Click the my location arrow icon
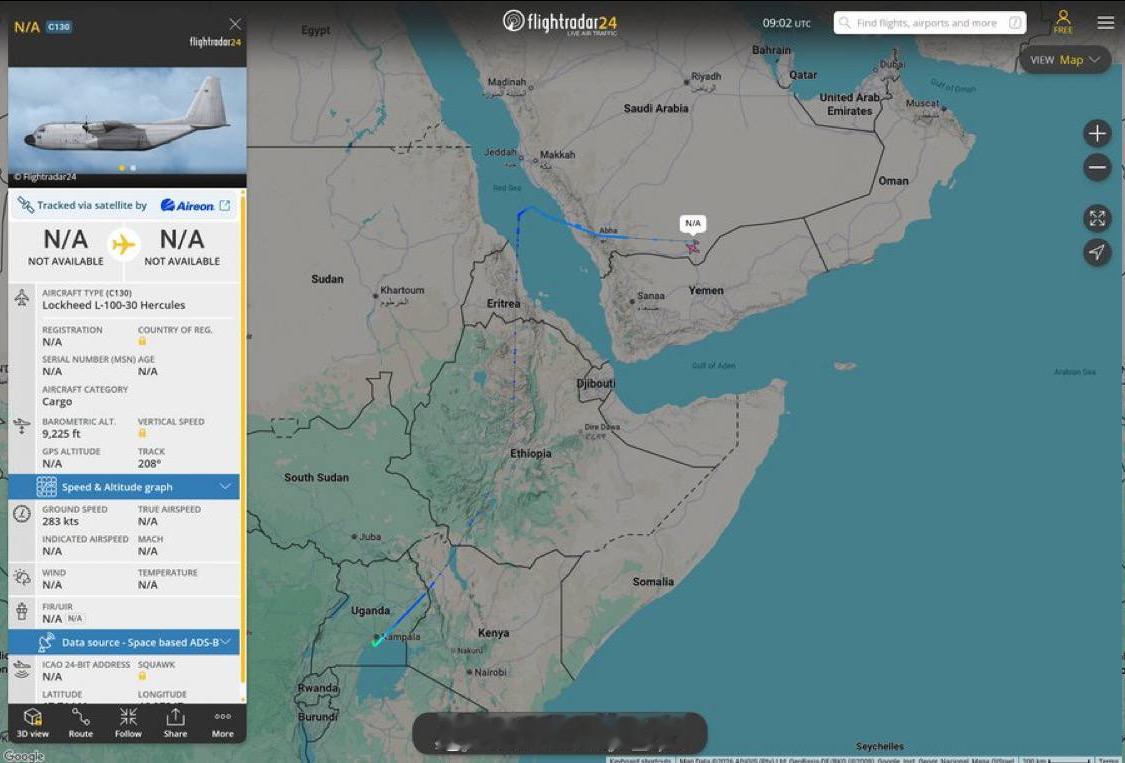This screenshot has width=1125, height=763. tap(1096, 252)
